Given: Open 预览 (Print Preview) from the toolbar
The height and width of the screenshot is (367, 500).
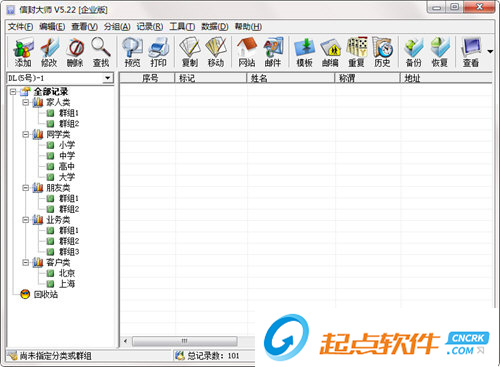Looking at the screenshot, I should pyautogui.click(x=132, y=52).
